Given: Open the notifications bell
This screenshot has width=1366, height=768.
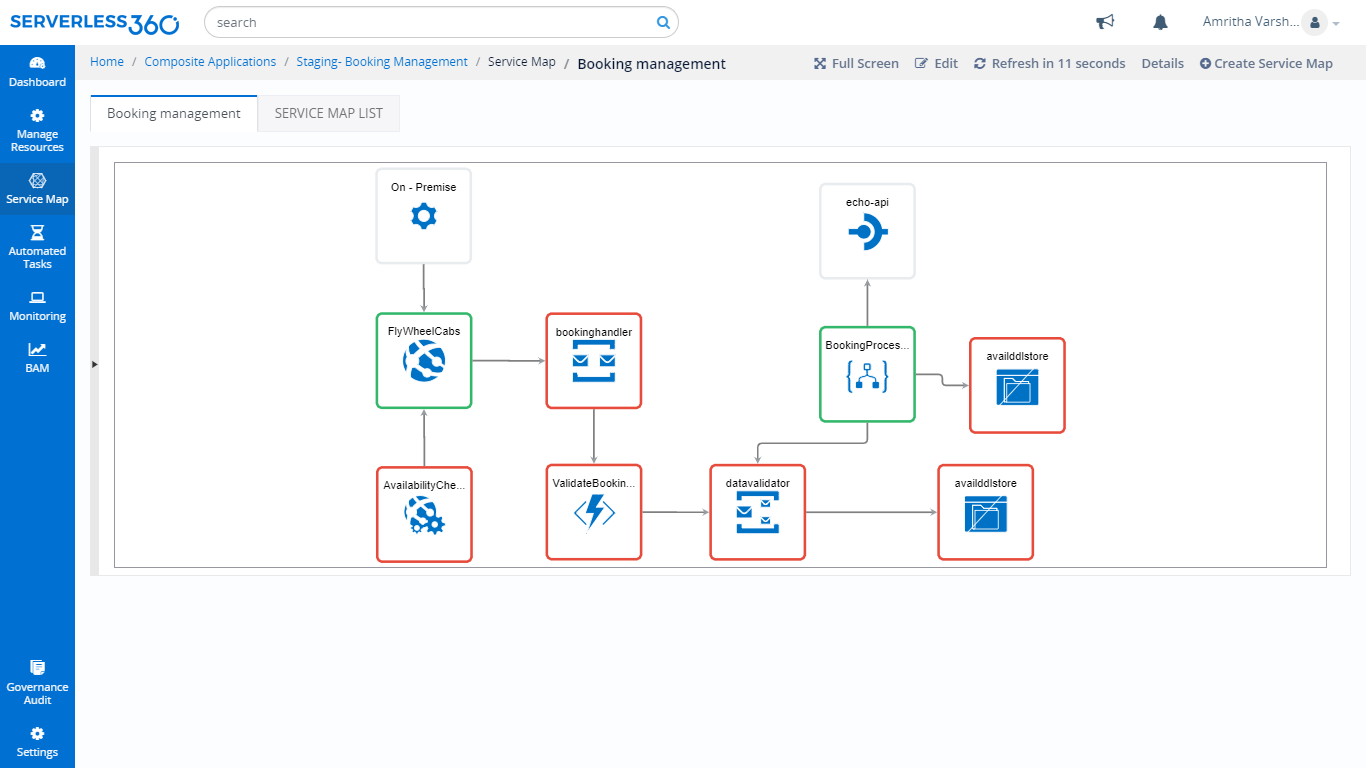Looking at the screenshot, I should [x=1160, y=22].
